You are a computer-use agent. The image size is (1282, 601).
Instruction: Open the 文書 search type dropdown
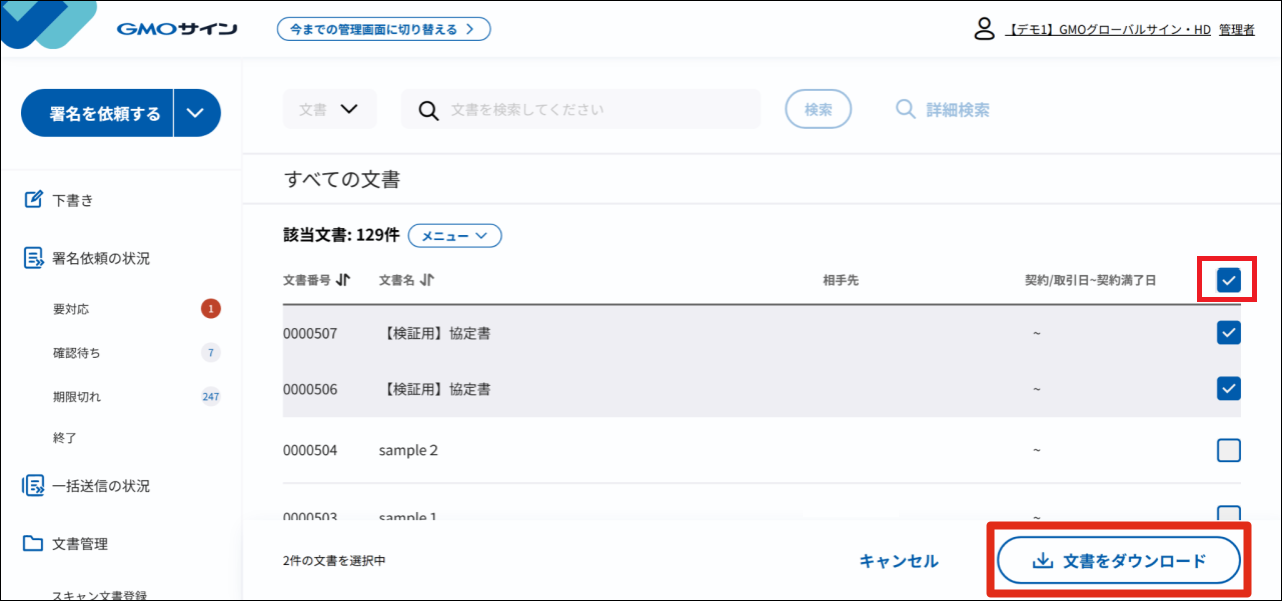pyautogui.click(x=330, y=109)
